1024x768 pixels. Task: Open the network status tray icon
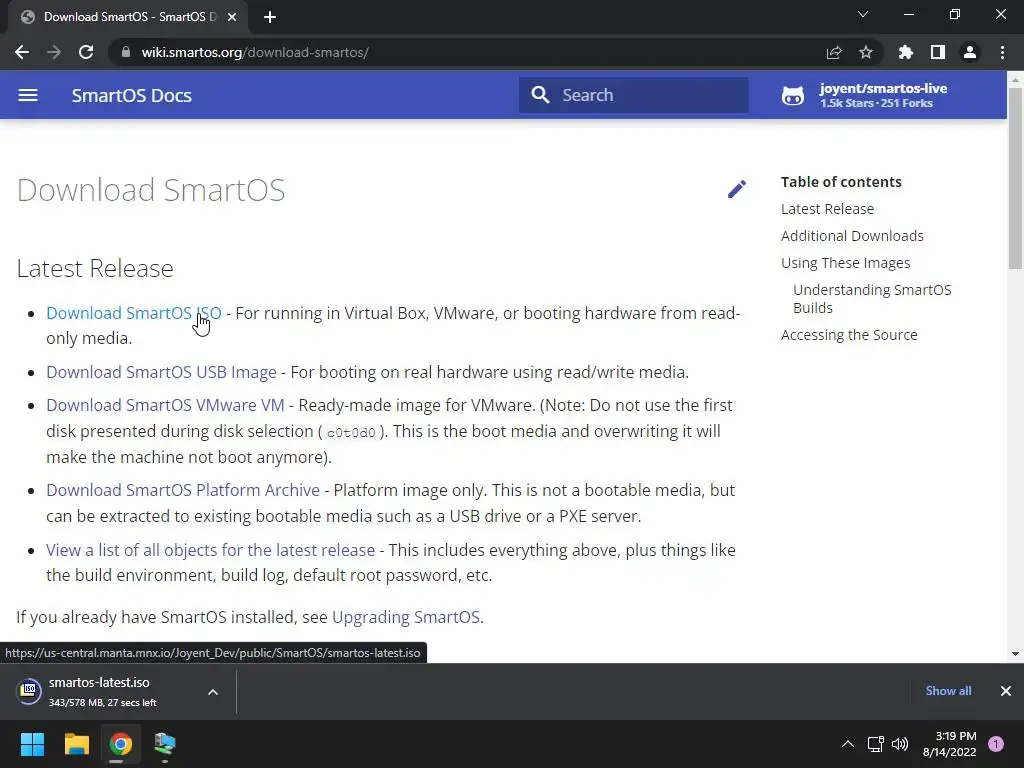click(876, 744)
